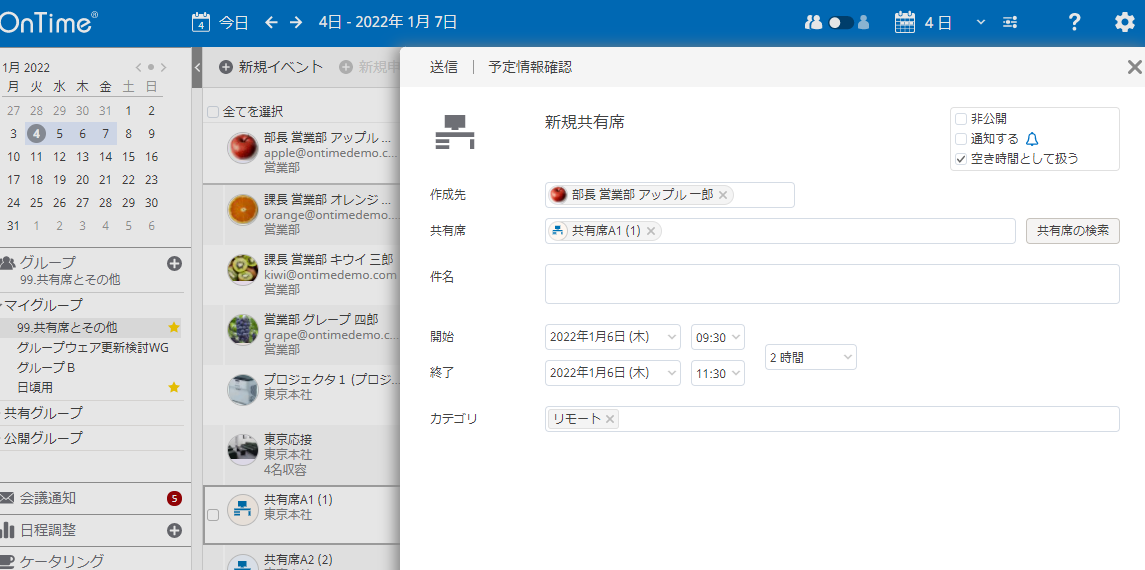Click 予定情報確認 in dialog header
Screen dimensions: 1145x570
[530, 67]
